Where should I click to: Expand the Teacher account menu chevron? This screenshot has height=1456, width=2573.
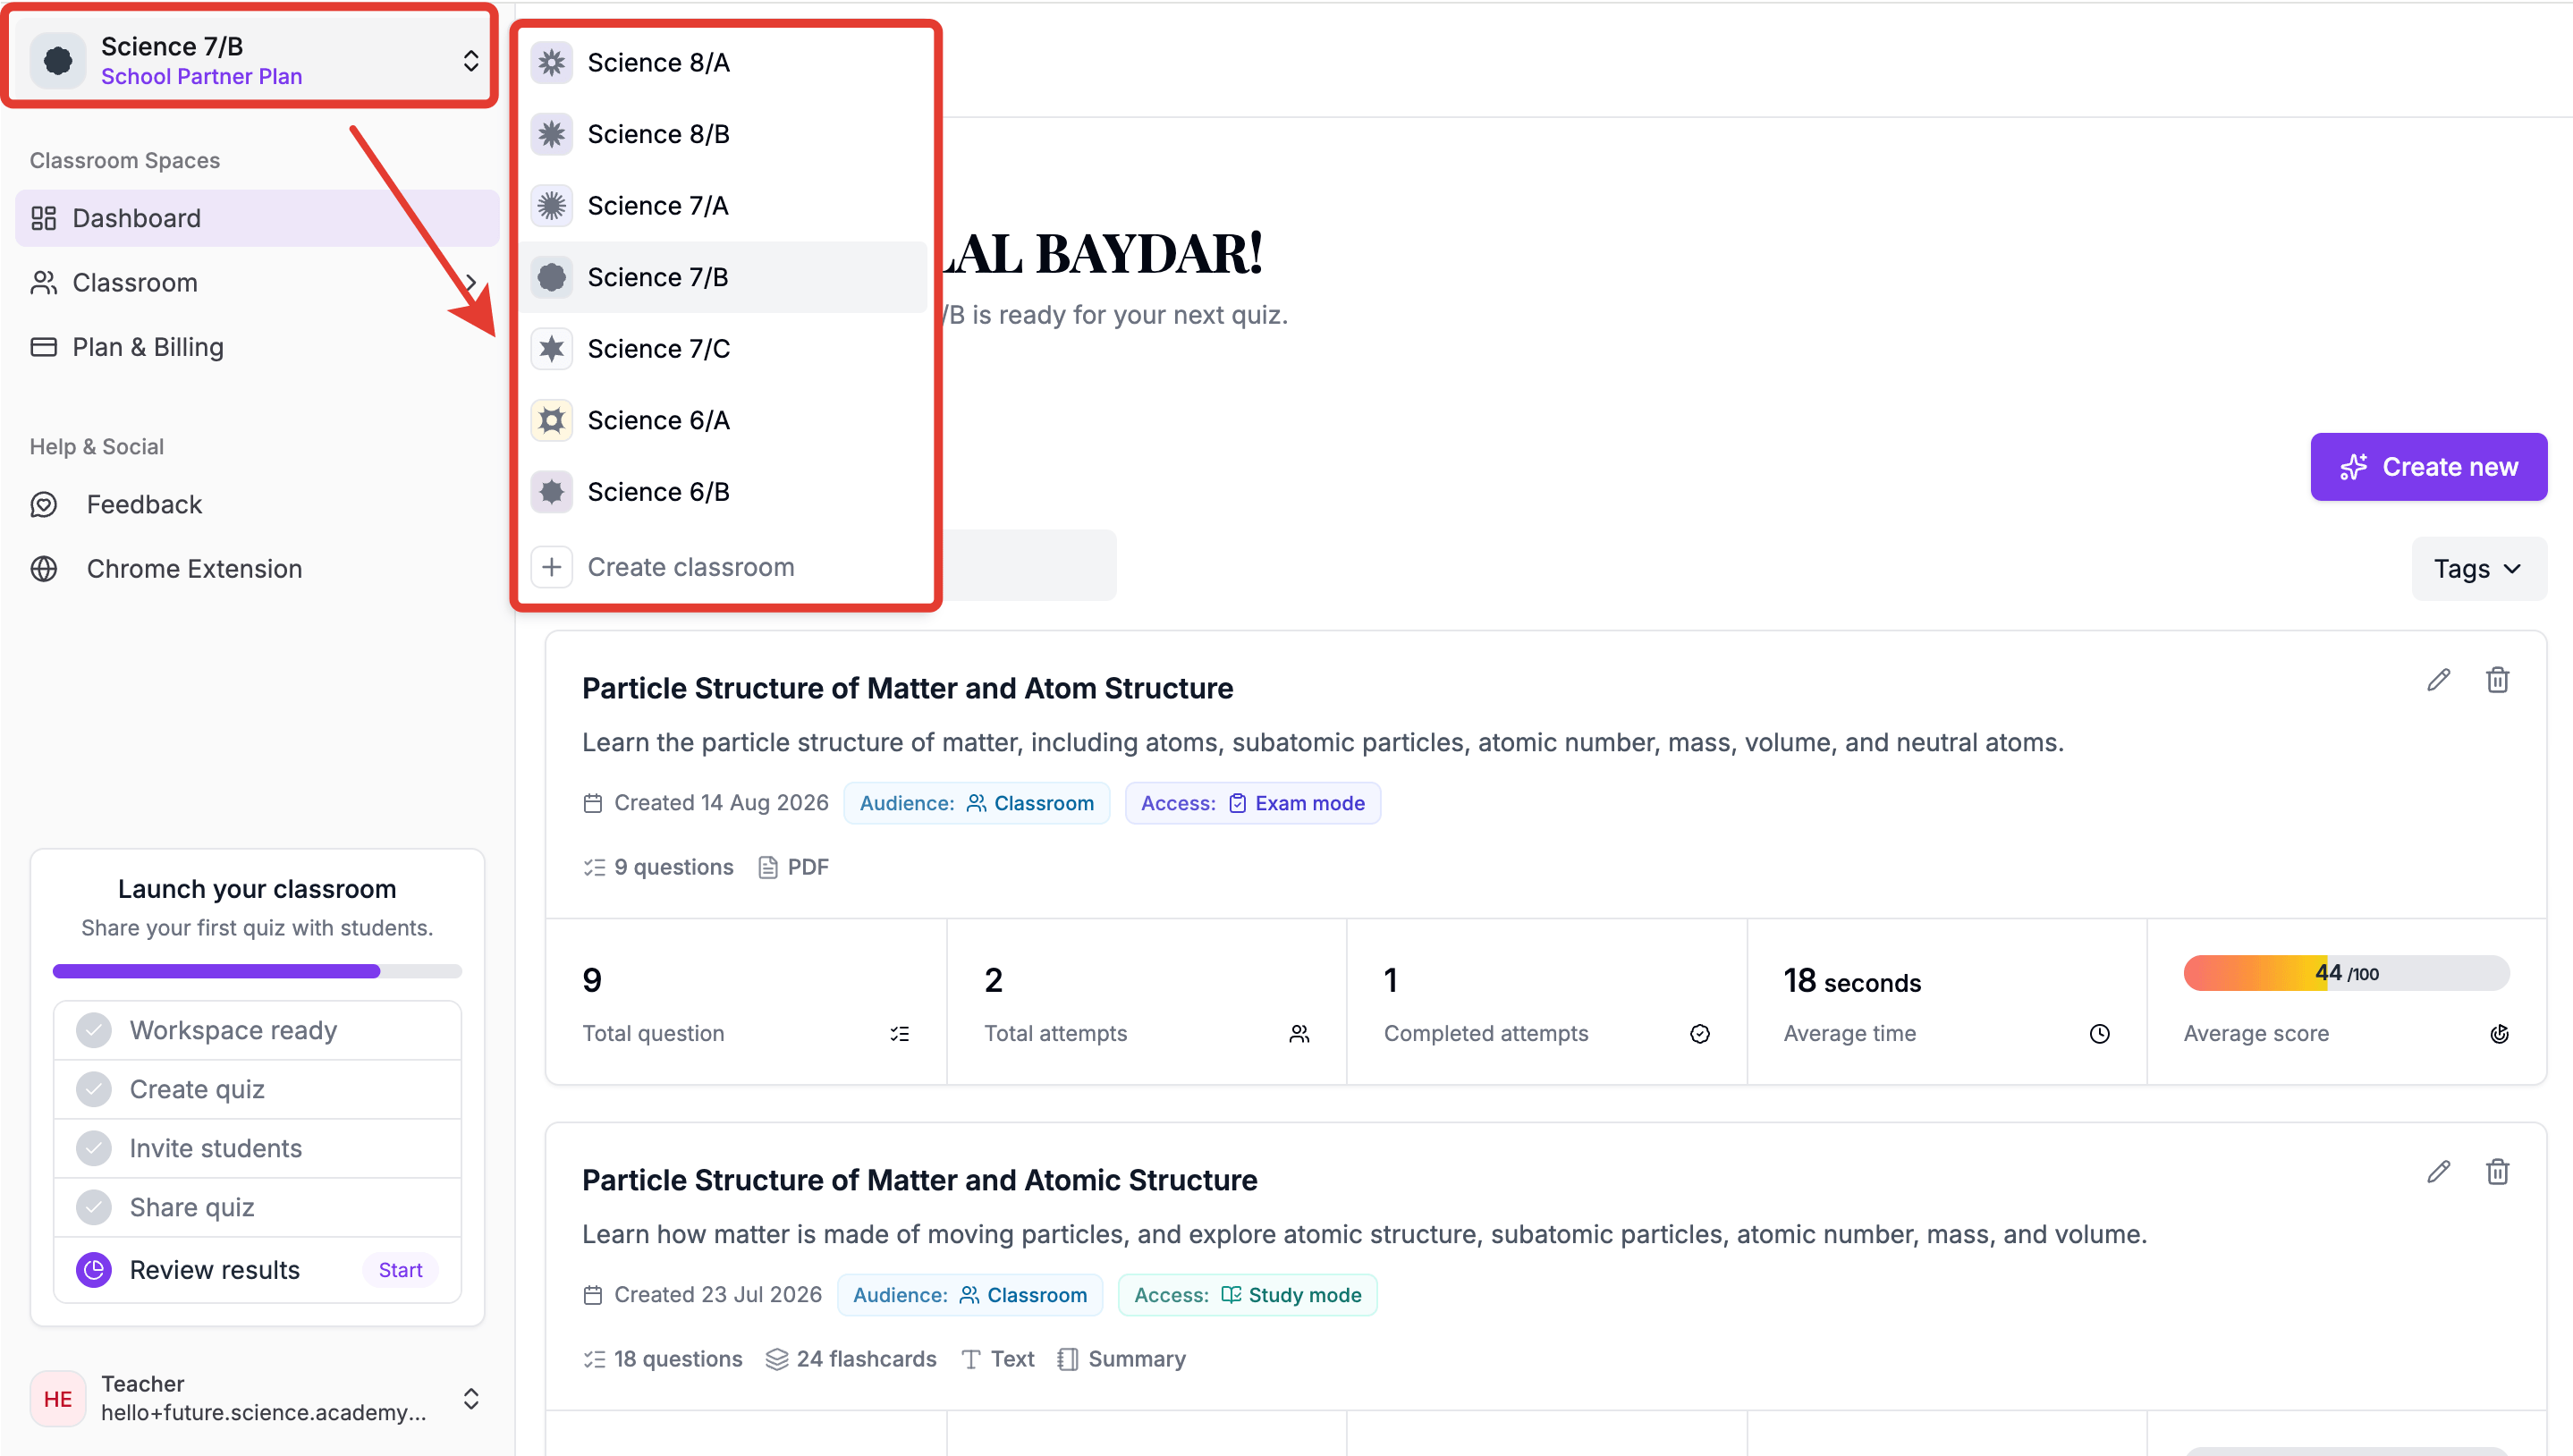[471, 1398]
